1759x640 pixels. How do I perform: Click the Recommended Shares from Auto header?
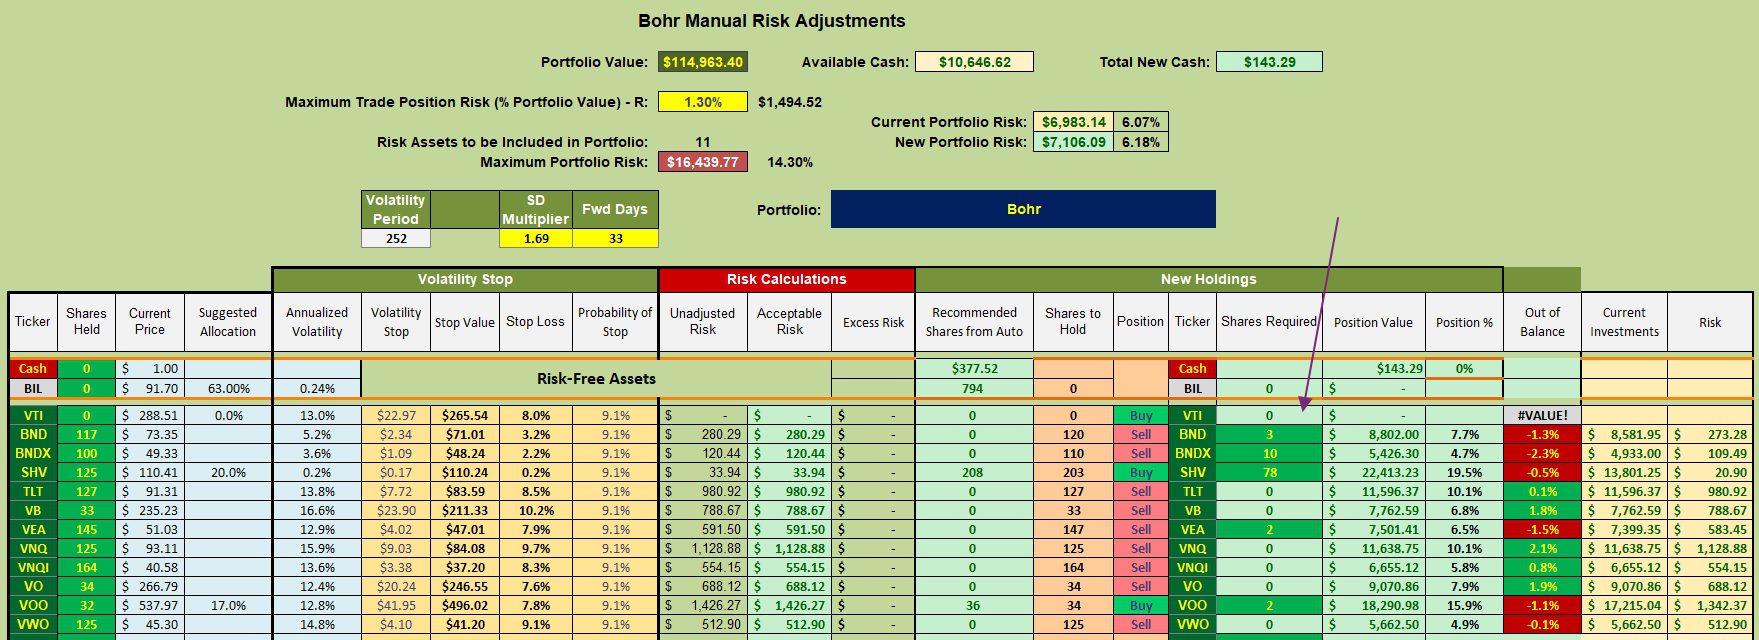(x=974, y=322)
